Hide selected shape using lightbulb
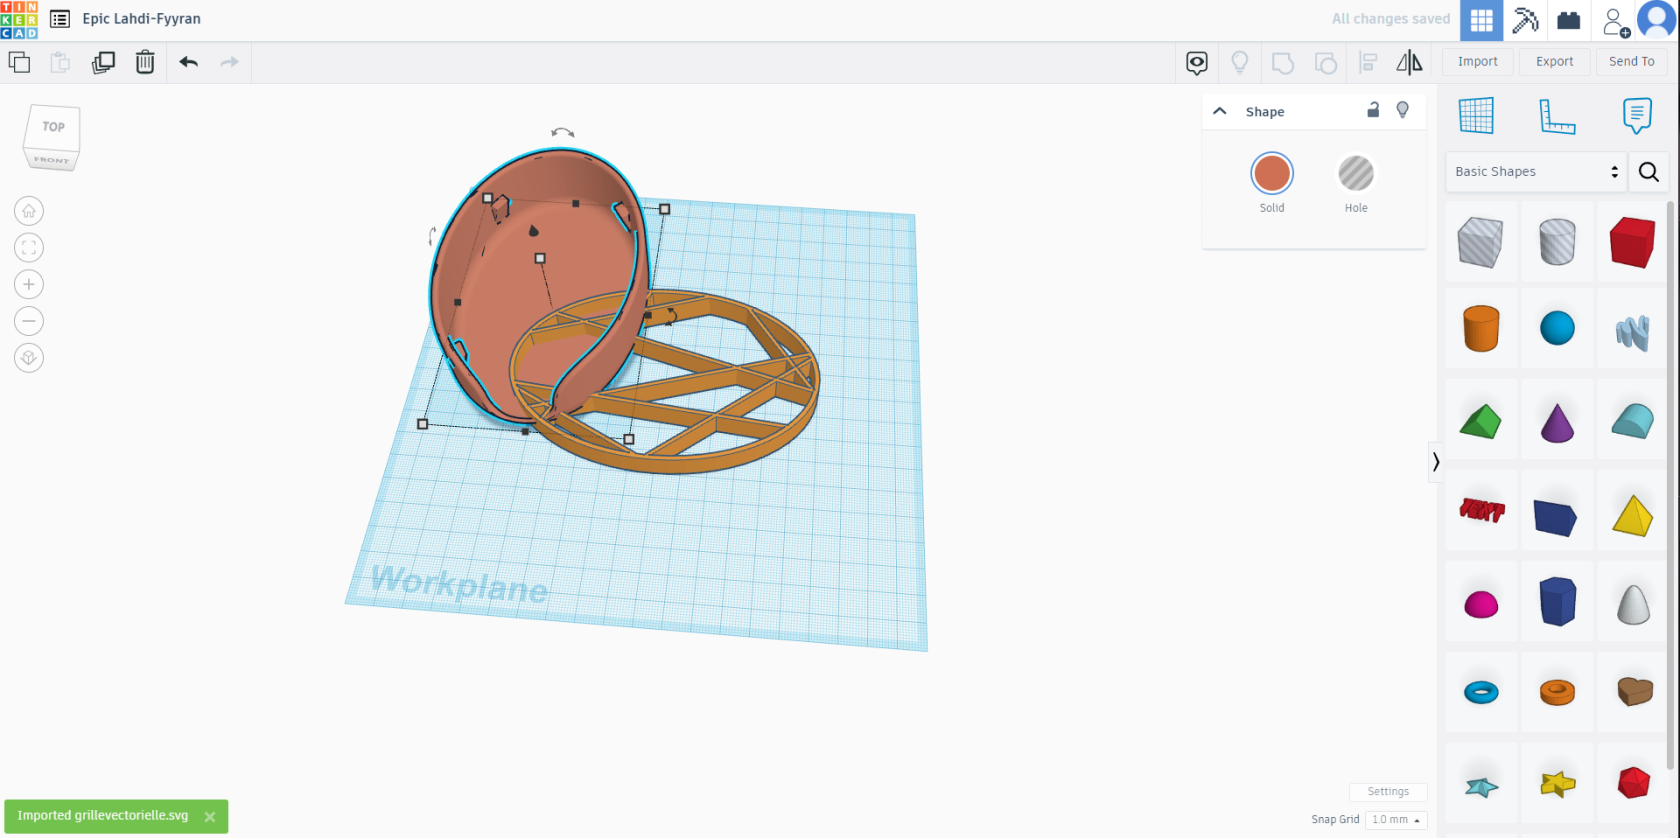The height and width of the screenshot is (838, 1680). 1403,110
